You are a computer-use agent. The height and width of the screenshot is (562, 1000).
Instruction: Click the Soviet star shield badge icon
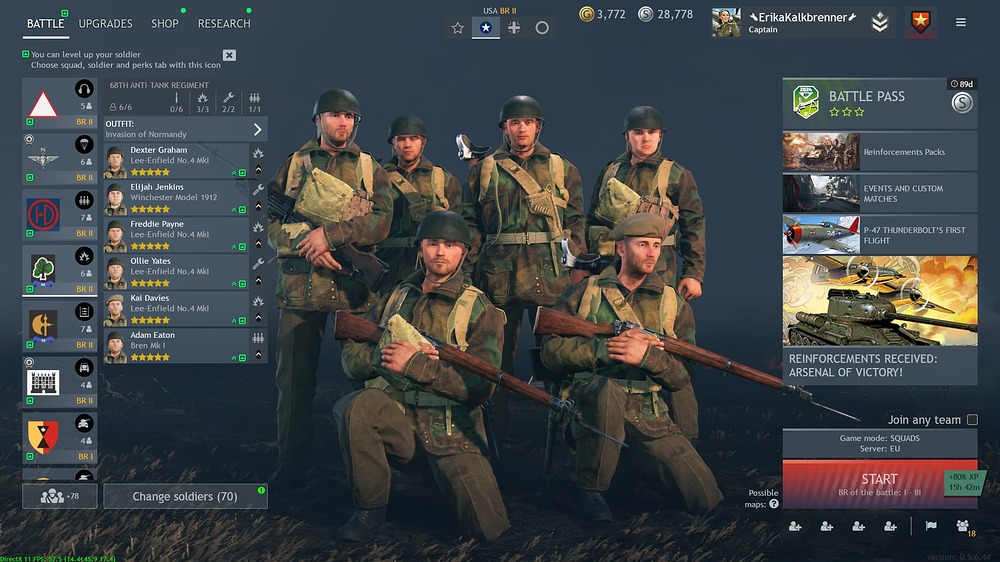(x=920, y=22)
